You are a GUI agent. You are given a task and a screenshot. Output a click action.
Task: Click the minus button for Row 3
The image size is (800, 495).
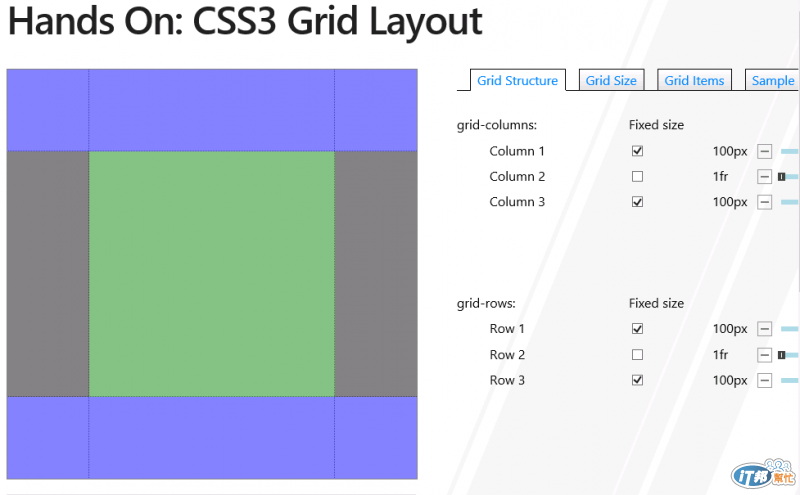pos(764,380)
